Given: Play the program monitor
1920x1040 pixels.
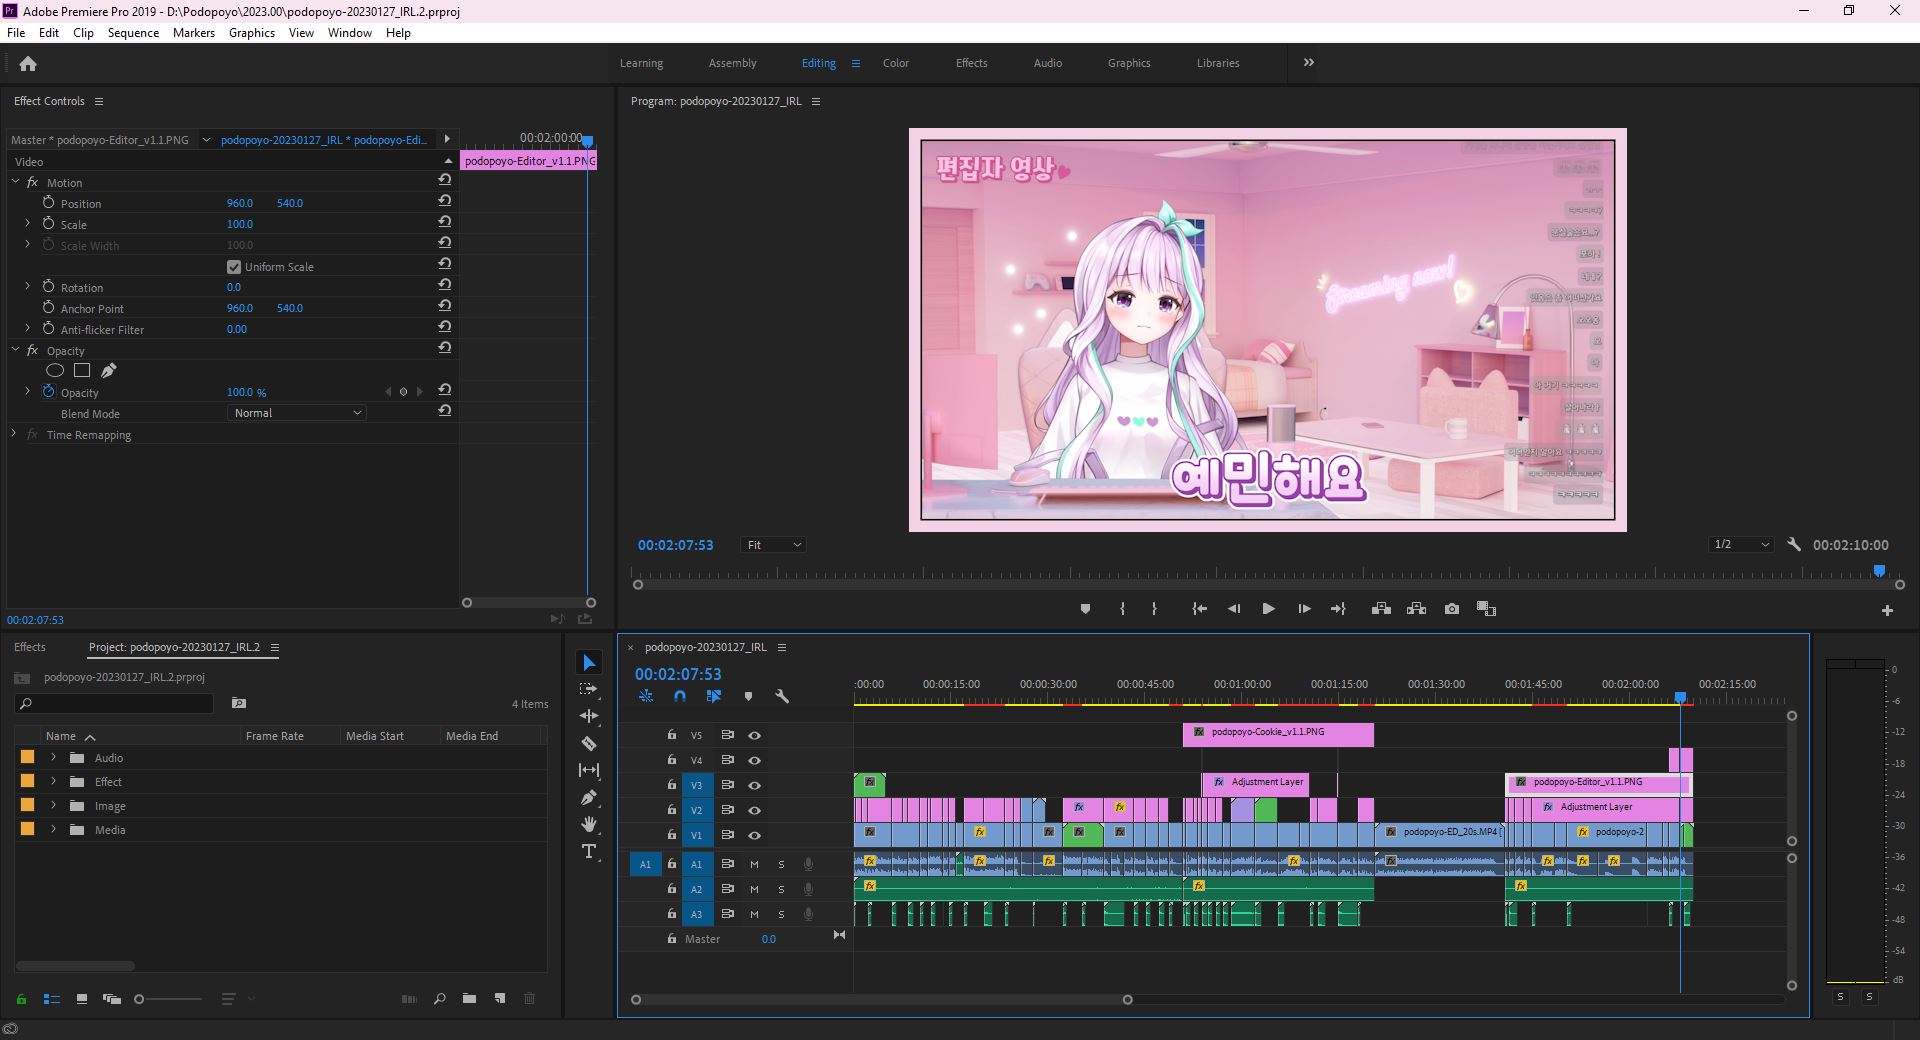Looking at the screenshot, I should 1268,609.
